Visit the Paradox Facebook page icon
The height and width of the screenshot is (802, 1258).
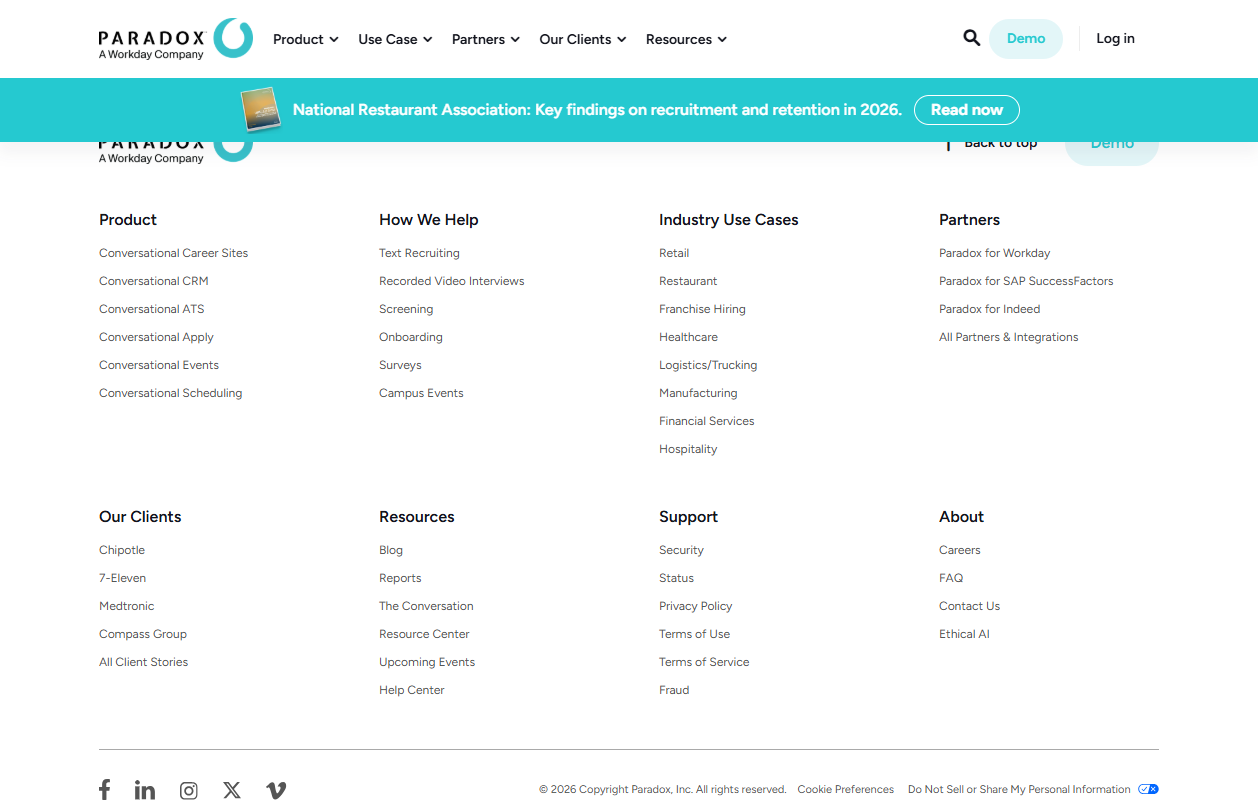[x=104, y=790]
